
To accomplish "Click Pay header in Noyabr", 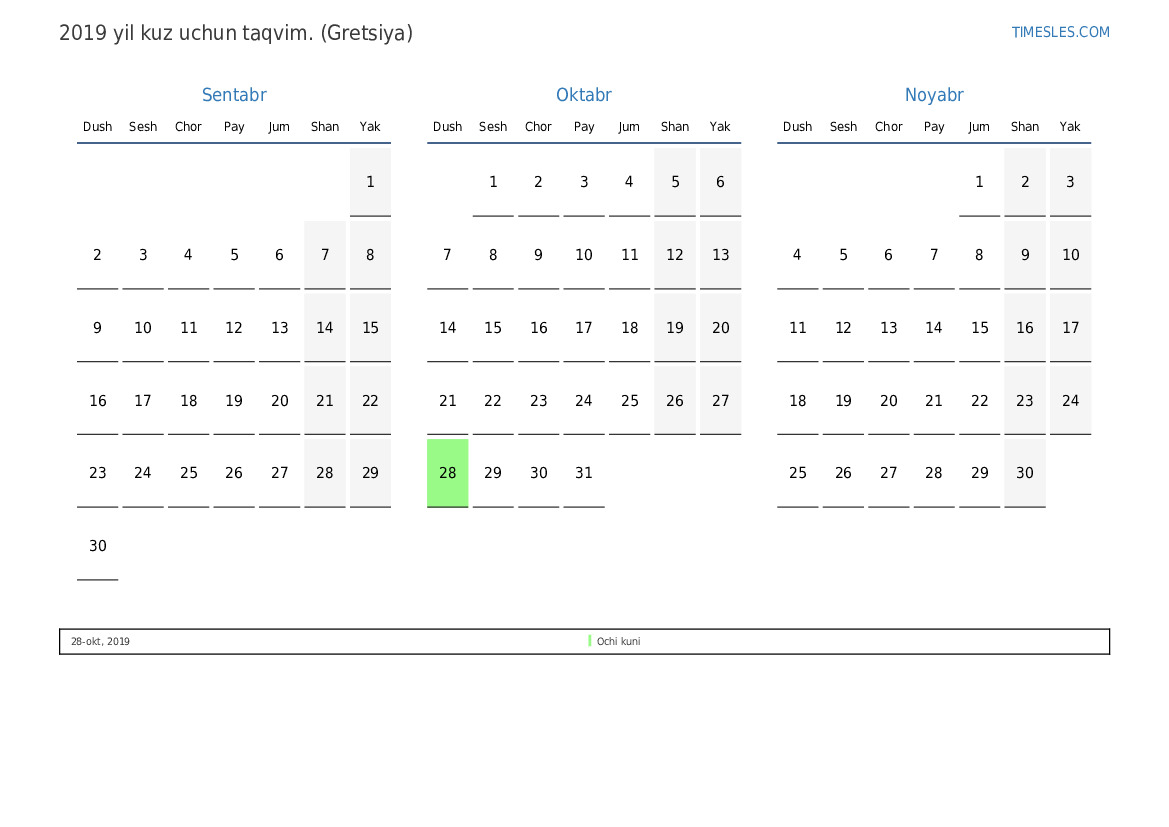I will click(x=934, y=127).
